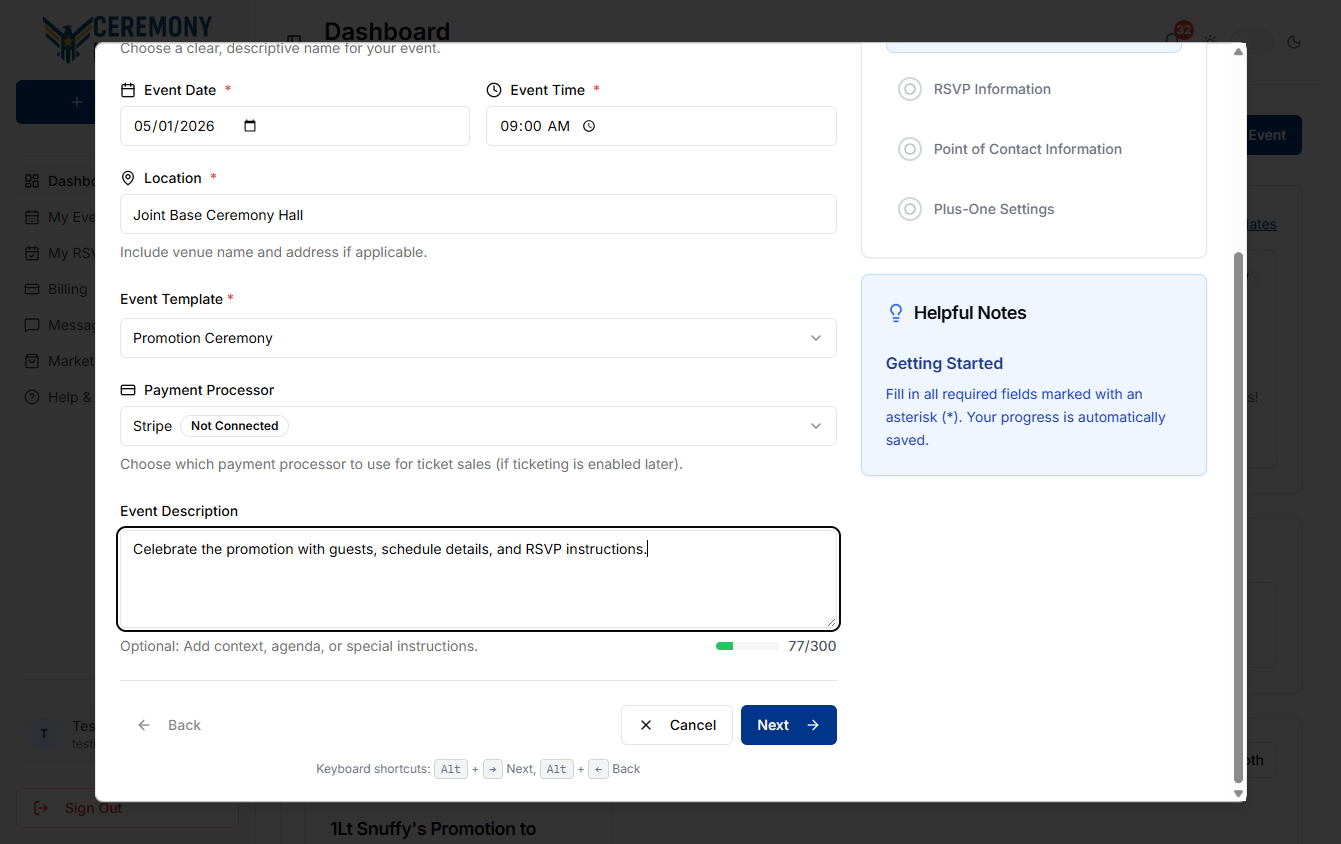
Task: Click the Event Time label clock icon
Action: (x=494, y=90)
